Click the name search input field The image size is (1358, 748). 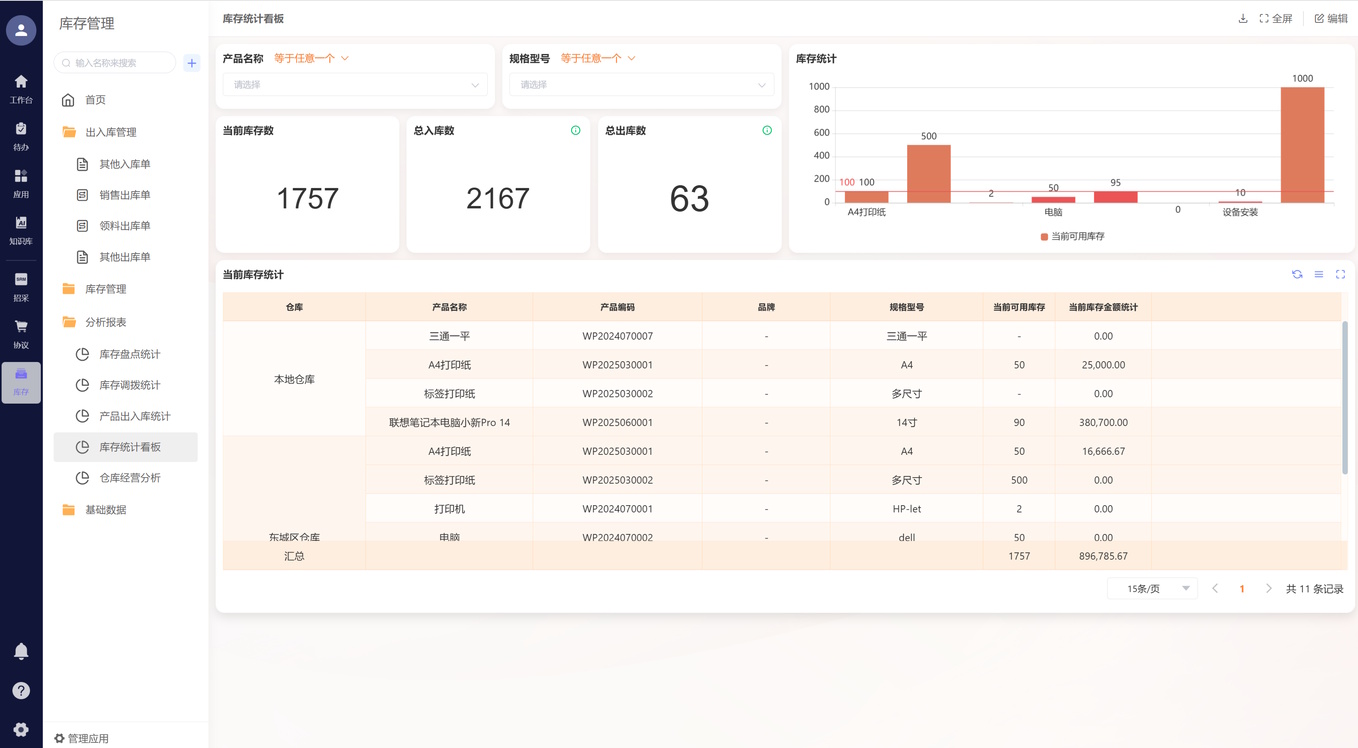(118, 63)
